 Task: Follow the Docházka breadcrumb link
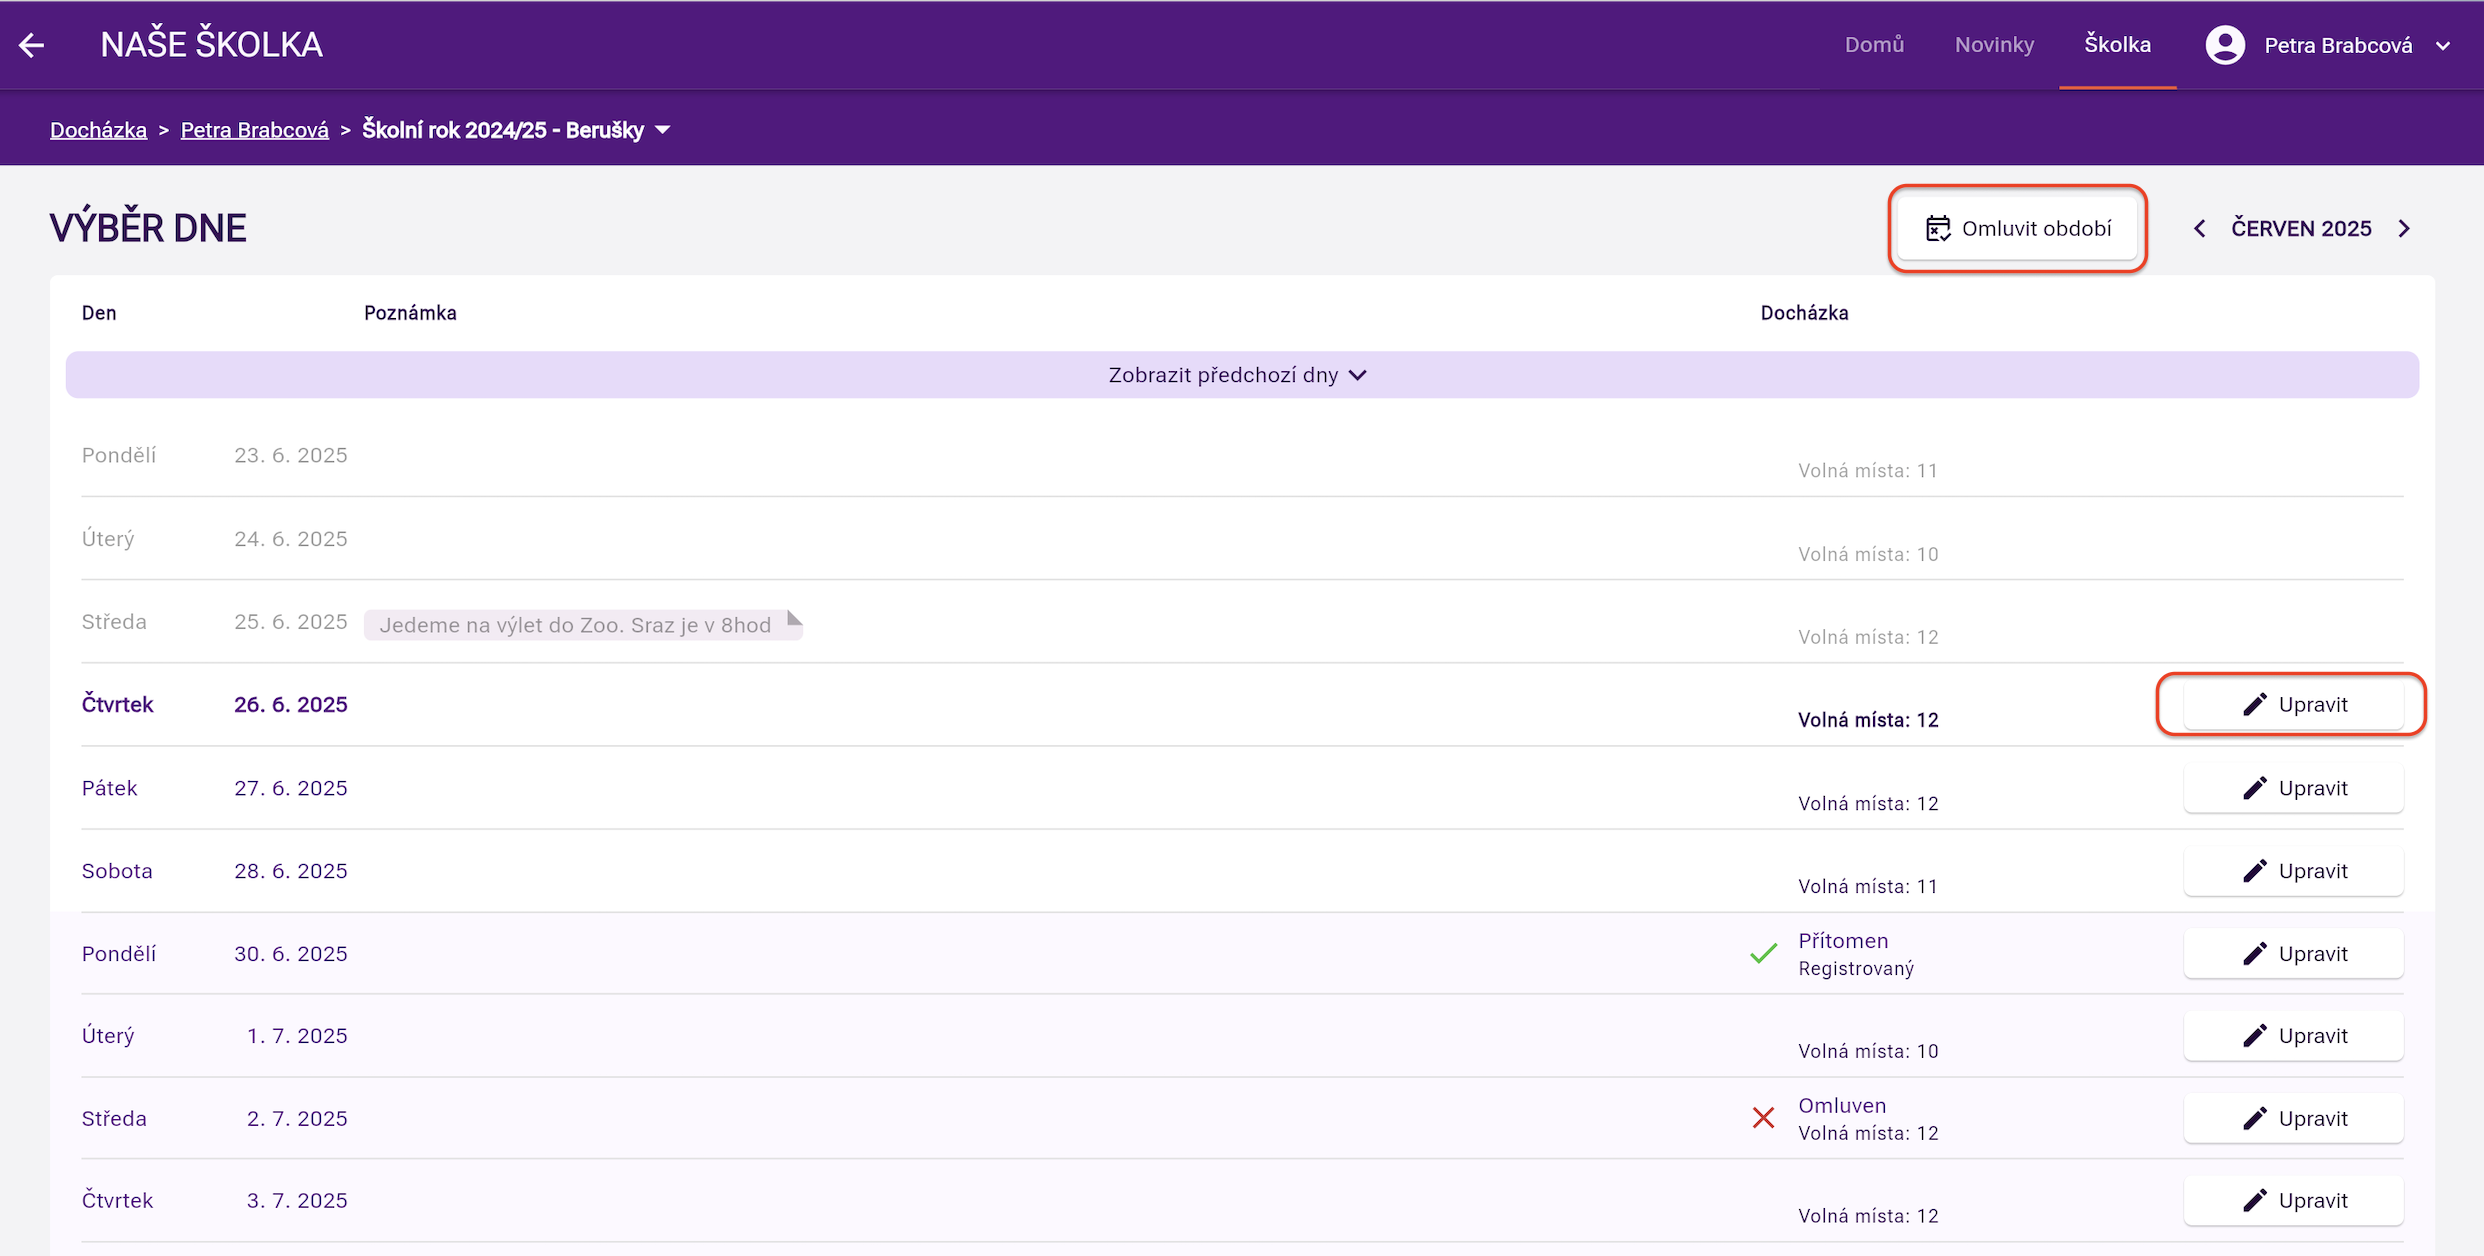pyautogui.click(x=98, y=130)
